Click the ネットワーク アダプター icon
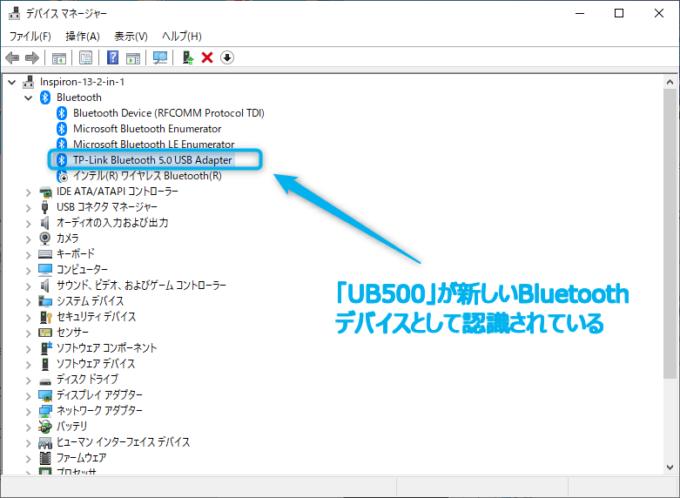680x498 pixels. pos(45,411)
